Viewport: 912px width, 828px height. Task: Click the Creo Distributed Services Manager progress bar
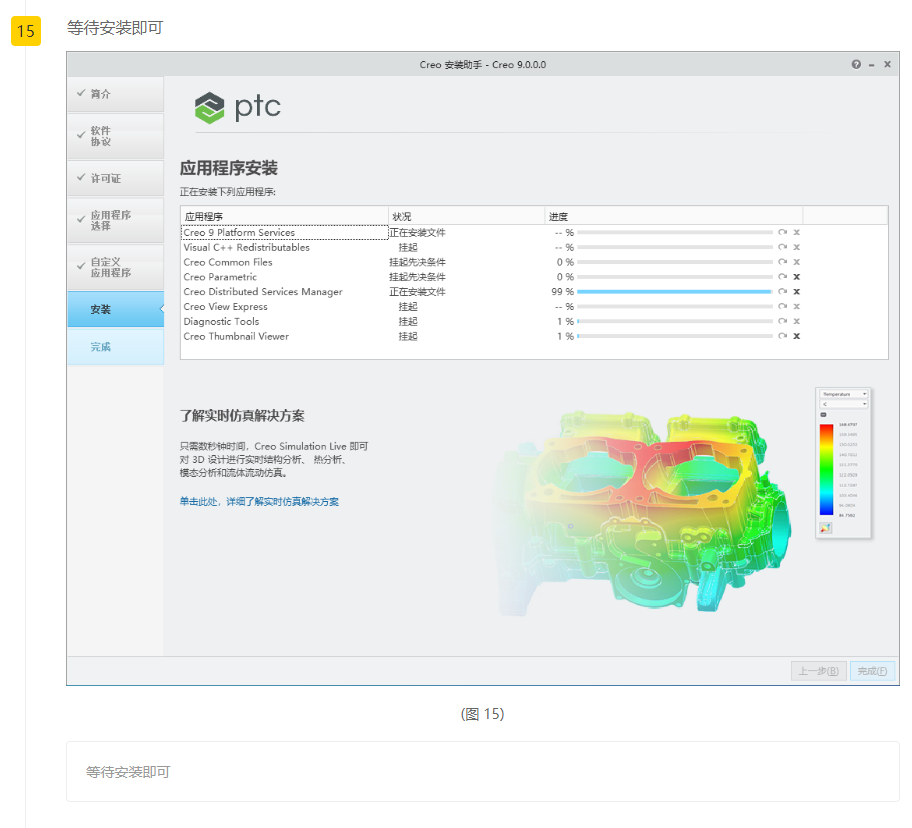tap(675, 292)
